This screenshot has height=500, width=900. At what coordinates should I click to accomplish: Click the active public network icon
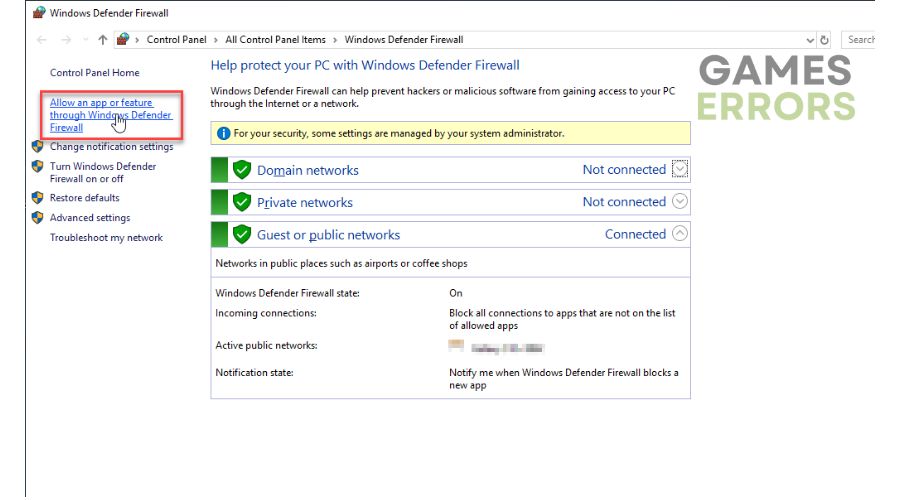point(456,346)
